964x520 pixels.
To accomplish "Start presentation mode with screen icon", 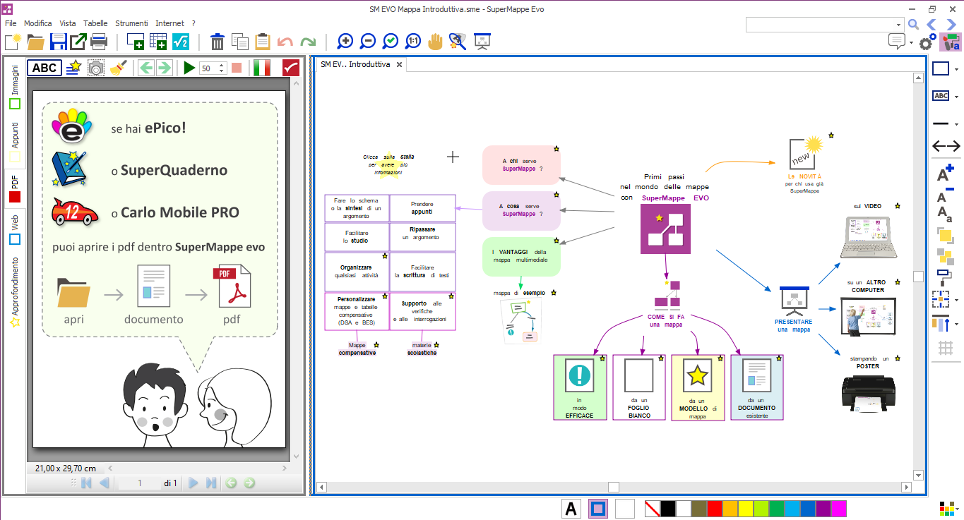I will tap(483, 42).
